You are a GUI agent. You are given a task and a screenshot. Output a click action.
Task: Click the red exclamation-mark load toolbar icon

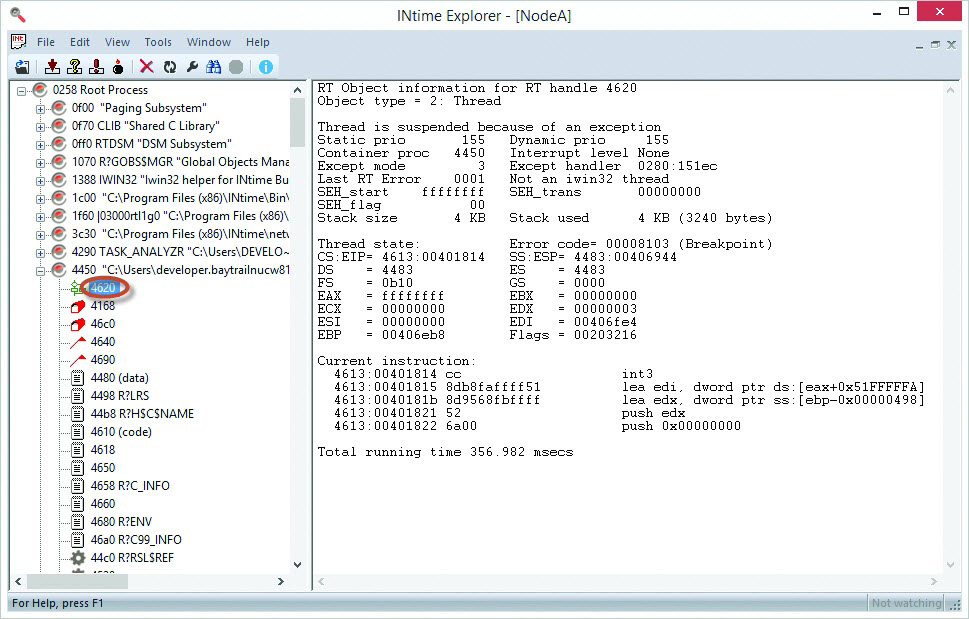(x=96, y=67)
